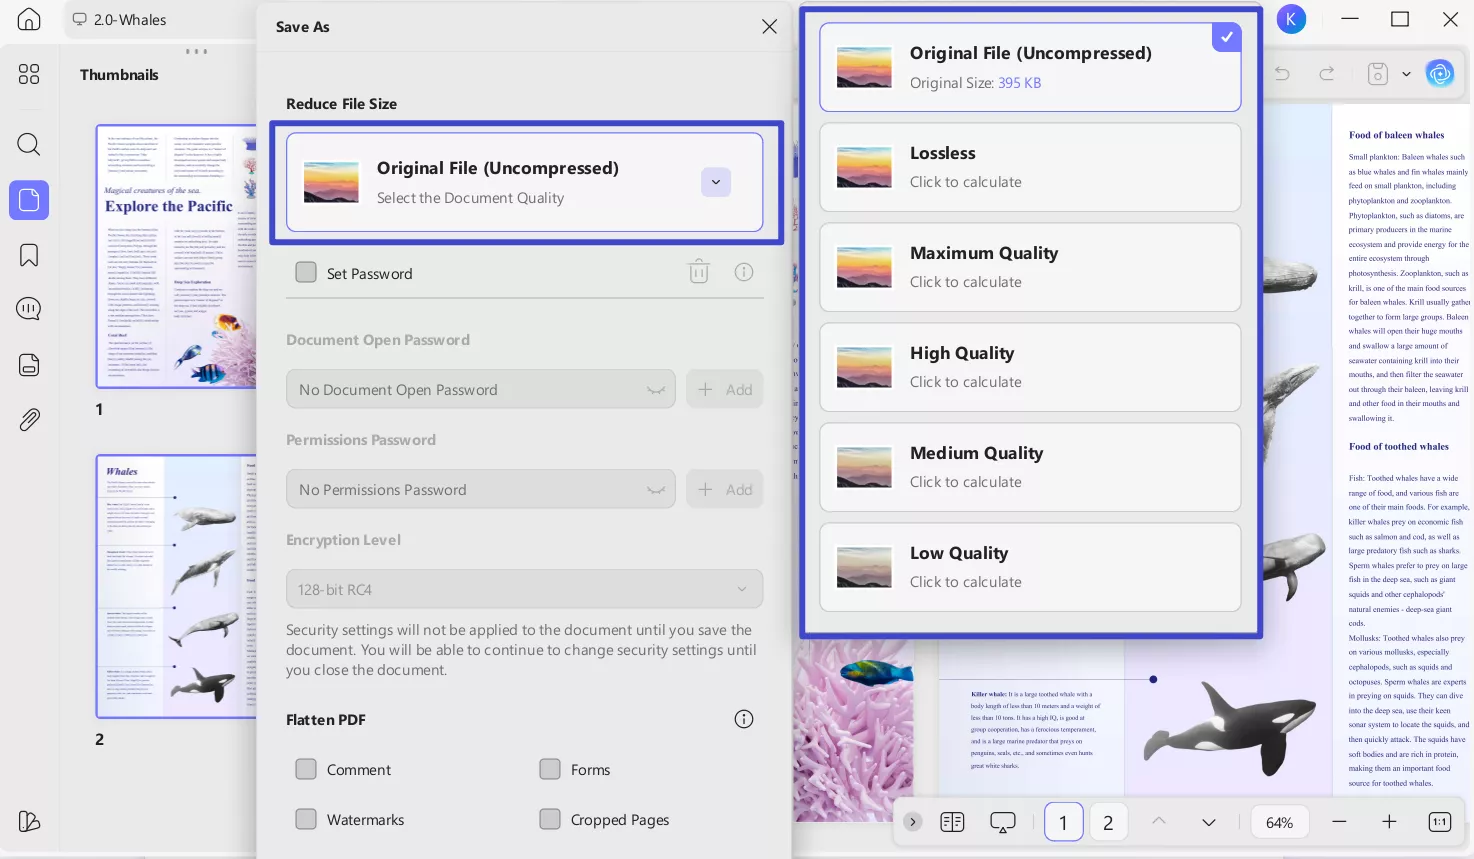Open the Encryption Level 128-bit RC4 dropdown
Screen dimensions: 1474x859
[525, 589]
